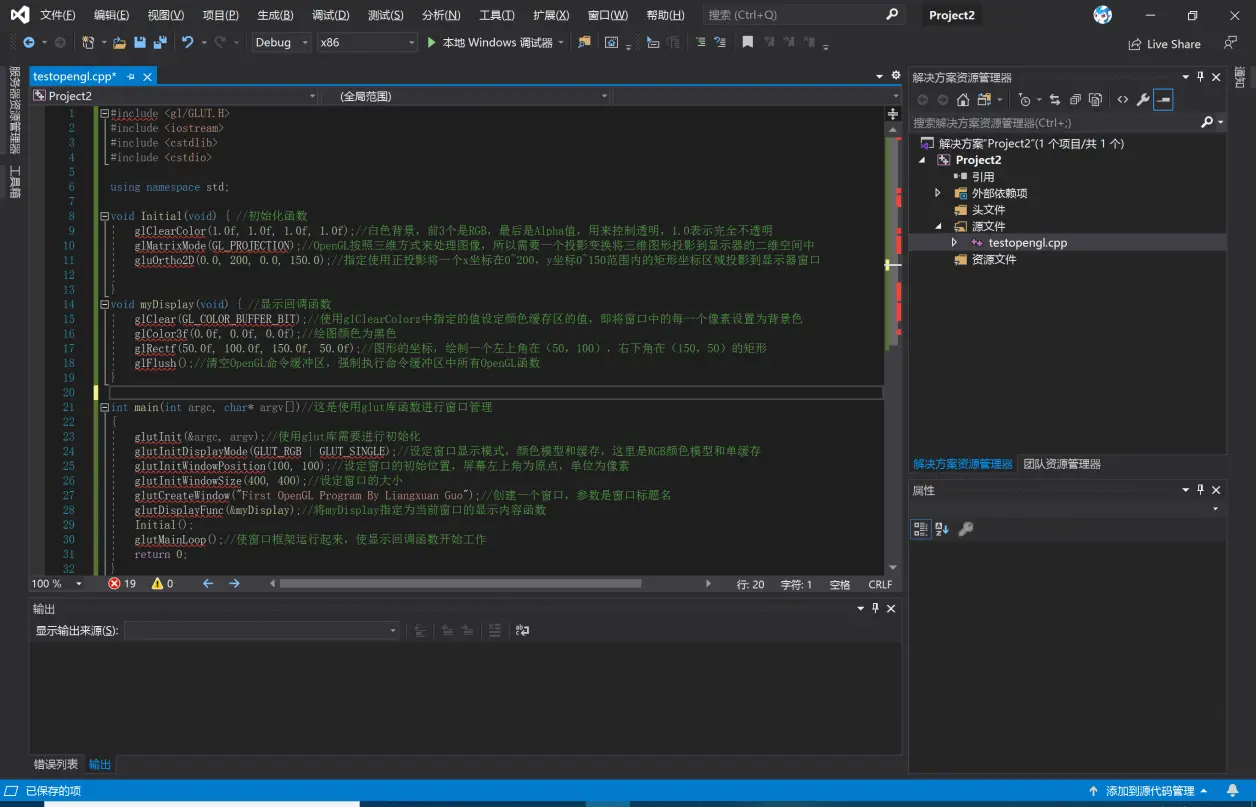Click the Live Share button

pos(1165,44)
